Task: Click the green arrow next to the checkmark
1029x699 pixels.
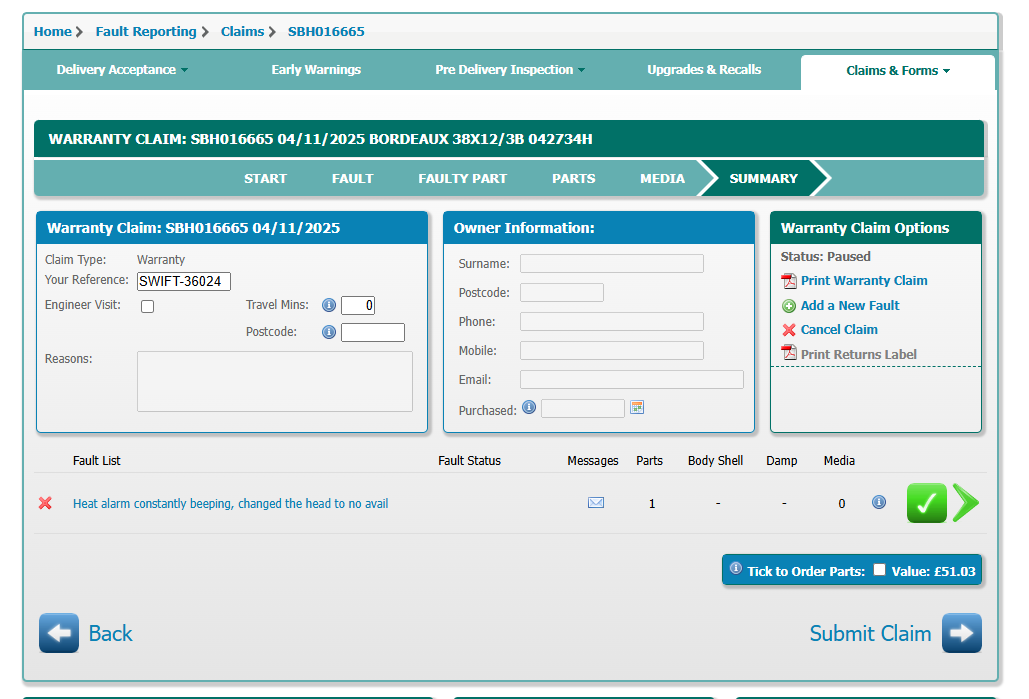Action: [965, 503]
